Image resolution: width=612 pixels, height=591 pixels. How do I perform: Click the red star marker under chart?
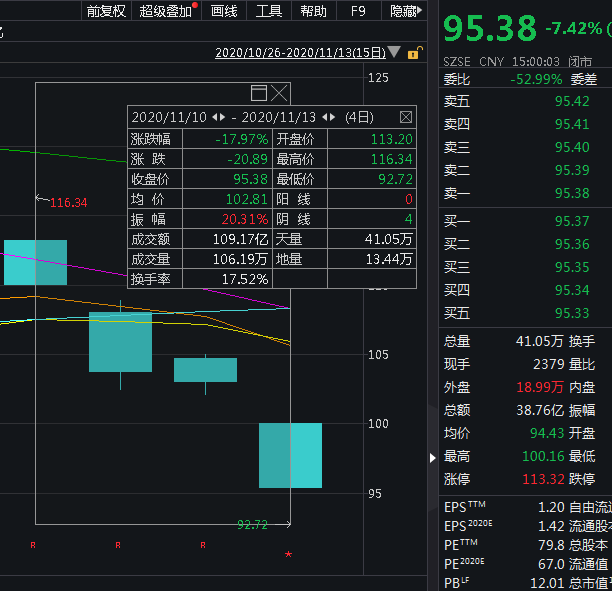coord(288,554)
